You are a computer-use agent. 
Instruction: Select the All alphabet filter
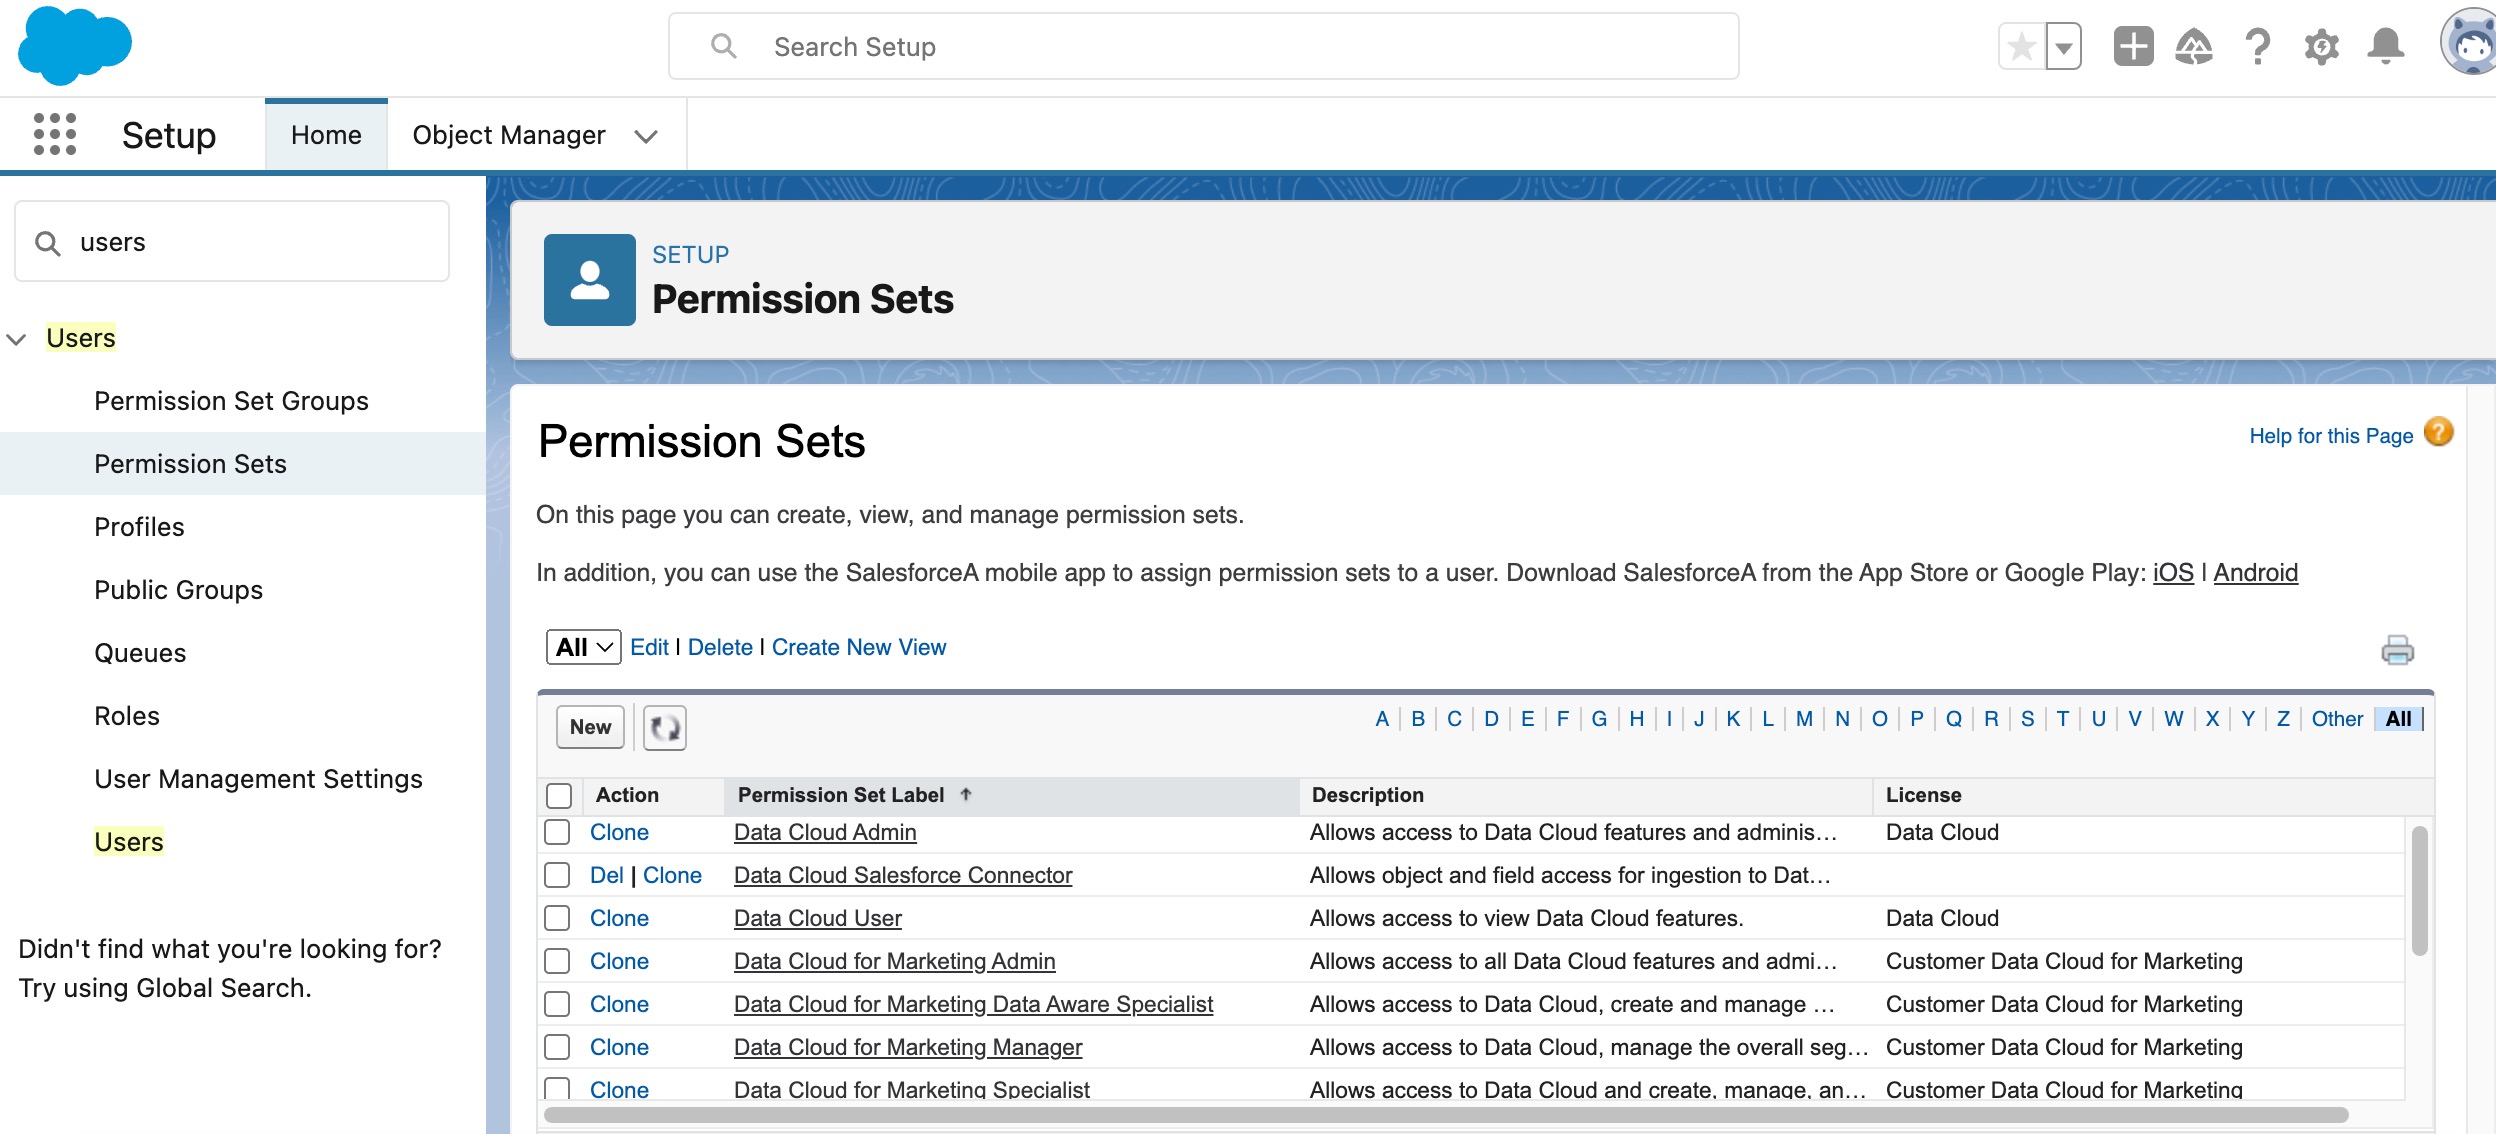coord(2398,719)
